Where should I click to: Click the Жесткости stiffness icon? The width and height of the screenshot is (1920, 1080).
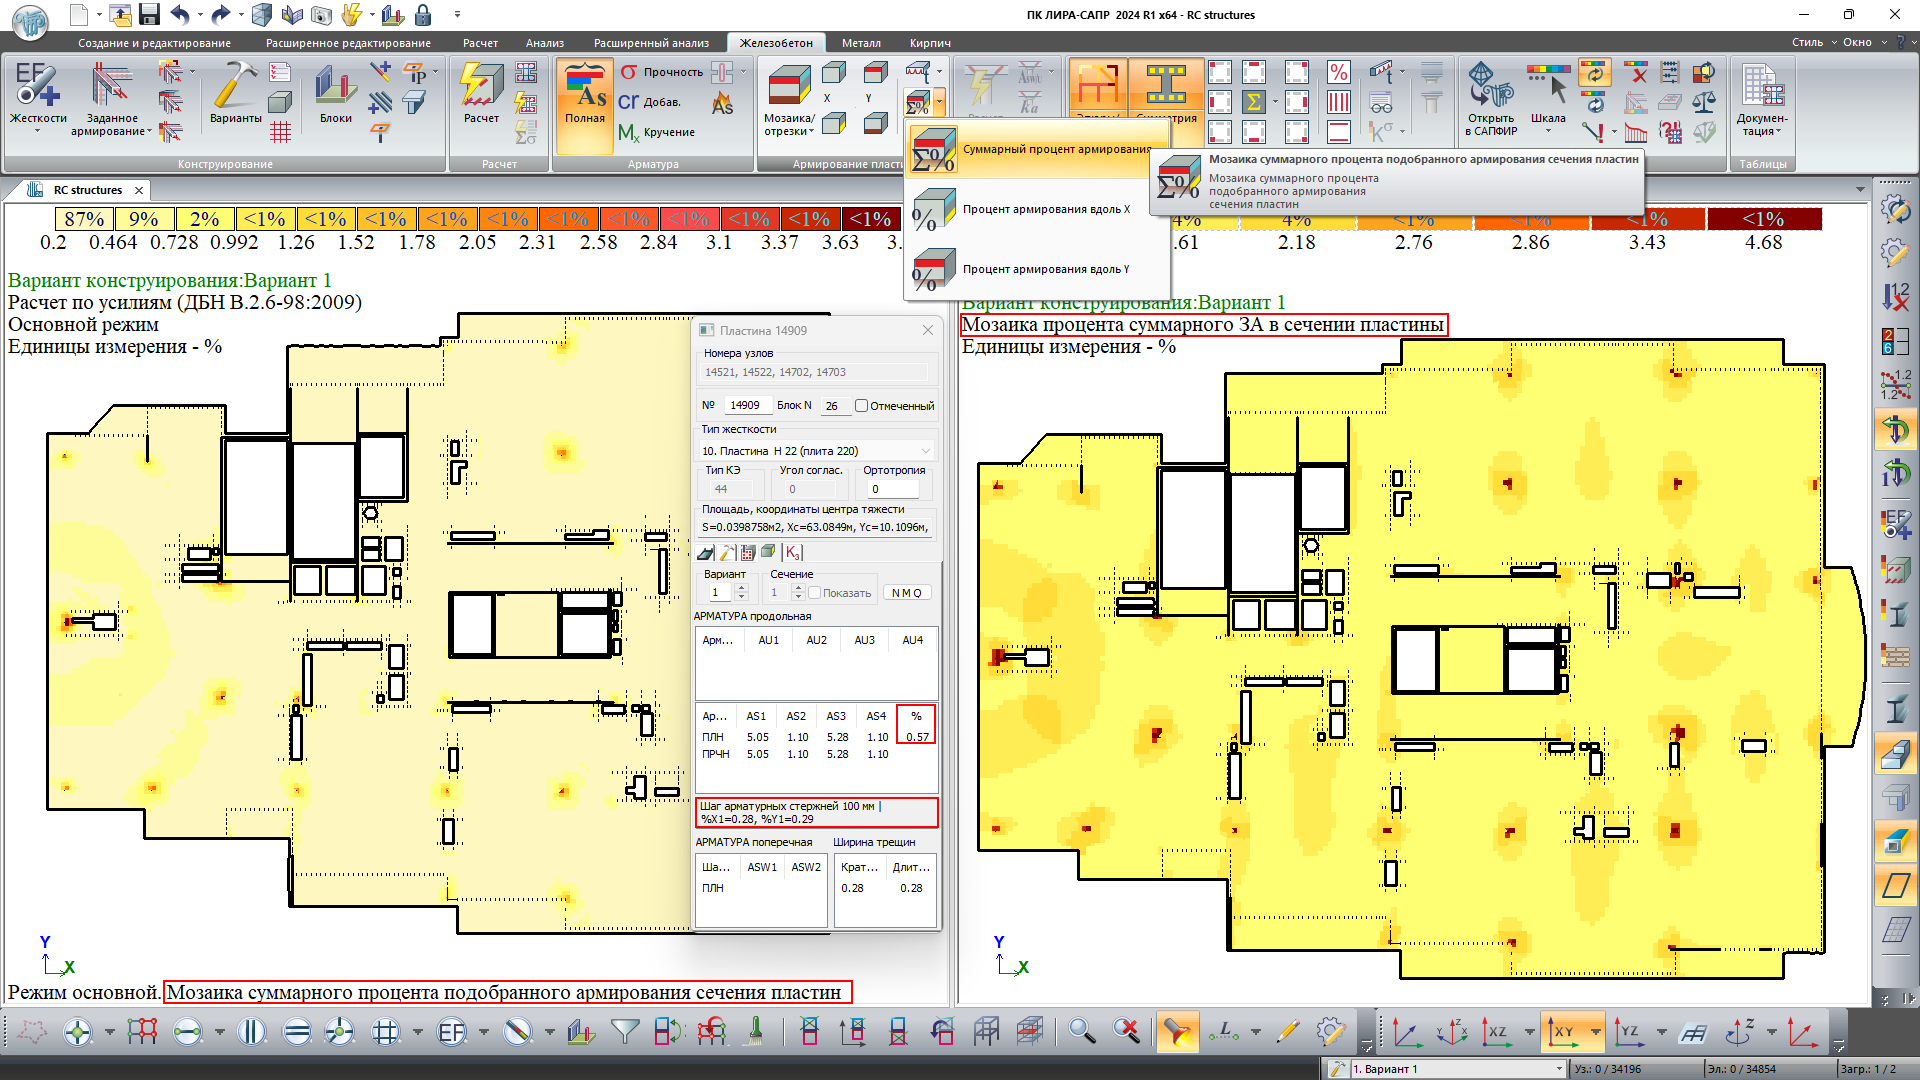pyautogui.click(x=37, y=86)
